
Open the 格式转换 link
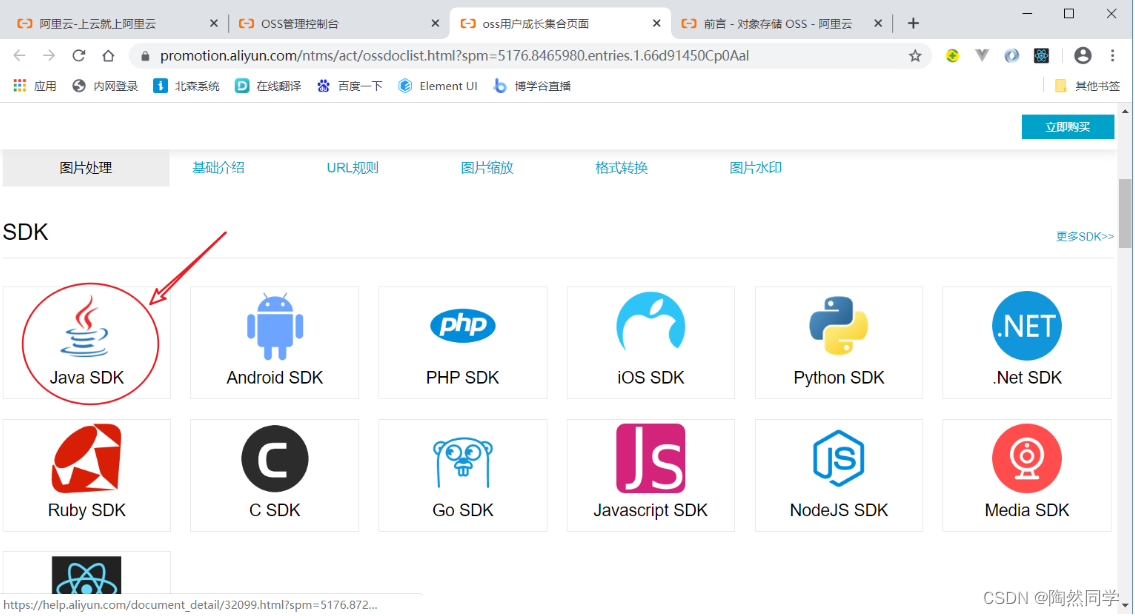pos(621,168)
